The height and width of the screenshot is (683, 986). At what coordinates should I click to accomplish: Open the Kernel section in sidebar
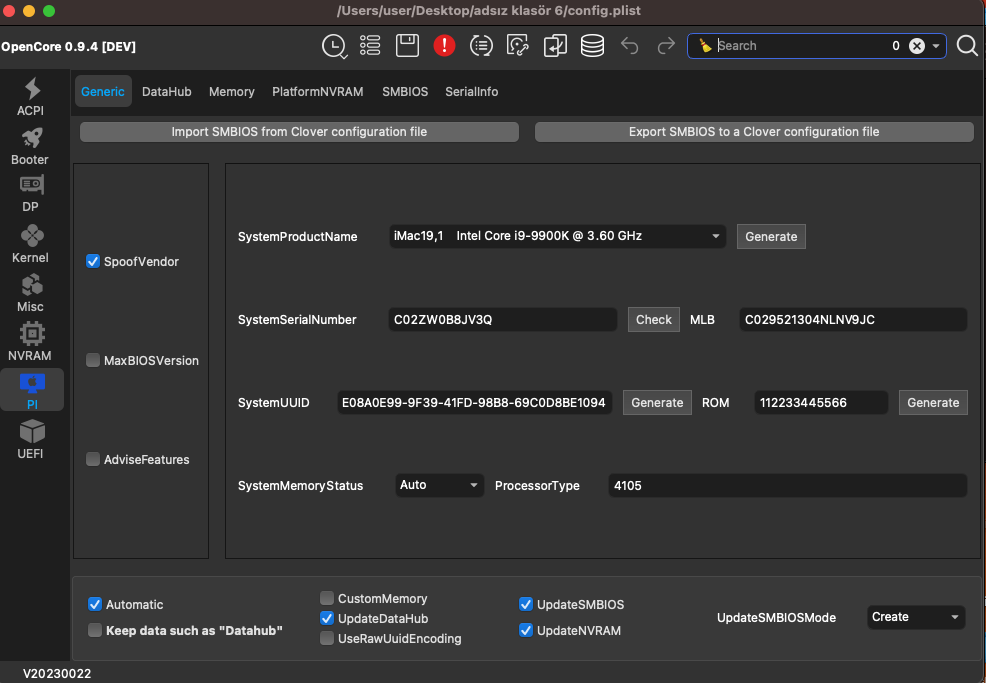point(30,243)
